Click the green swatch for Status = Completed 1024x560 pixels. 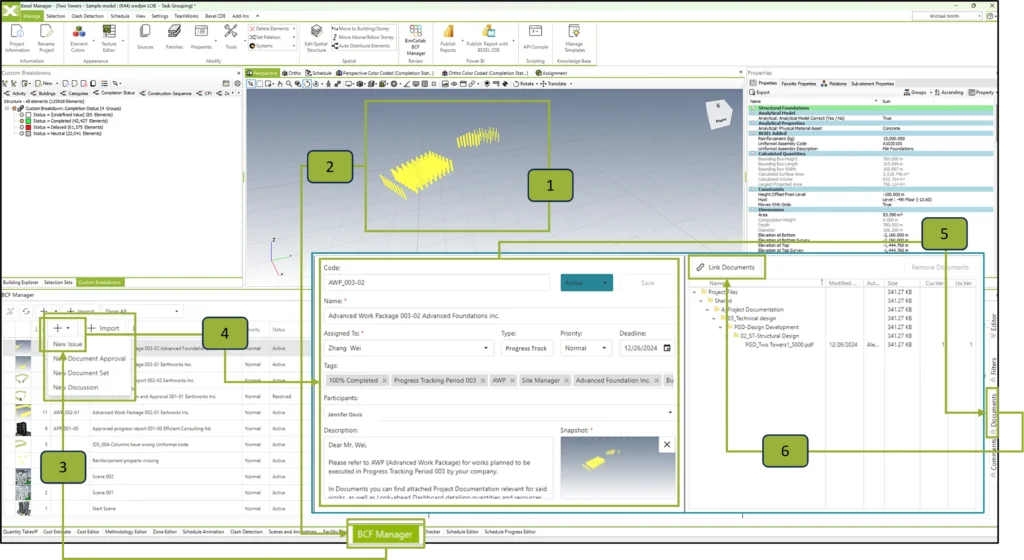pyautogui.click(x=29, y=121)
